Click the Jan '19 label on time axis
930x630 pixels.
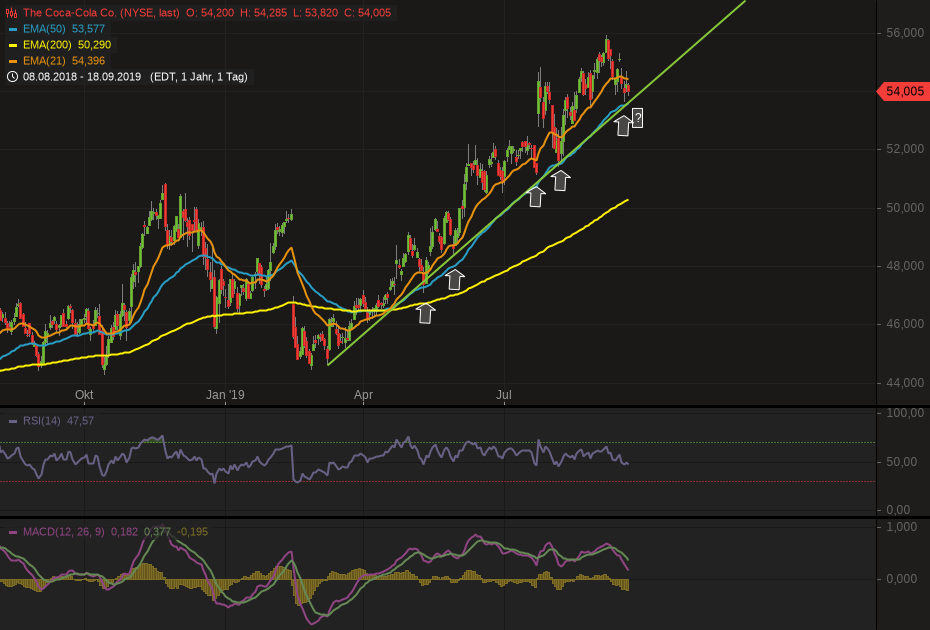tap(225, 395)
